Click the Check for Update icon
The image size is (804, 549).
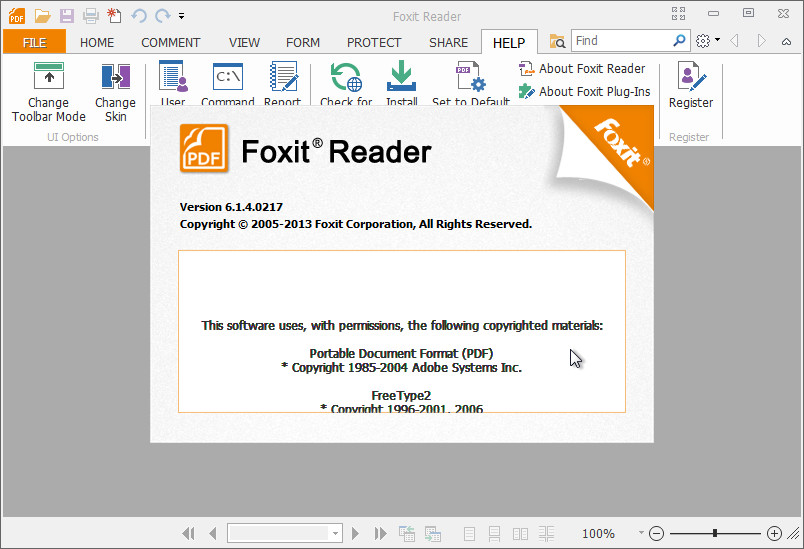(346, 77)
